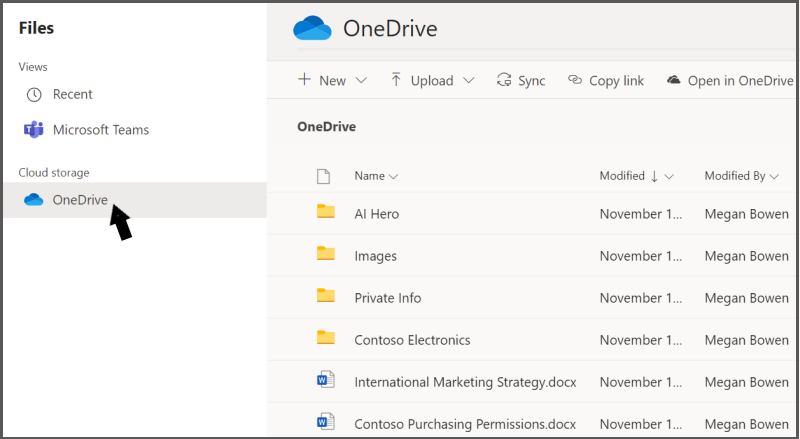Select OneDrive under Cloud storage
The image size is (800, 439).
coord(135,200)
